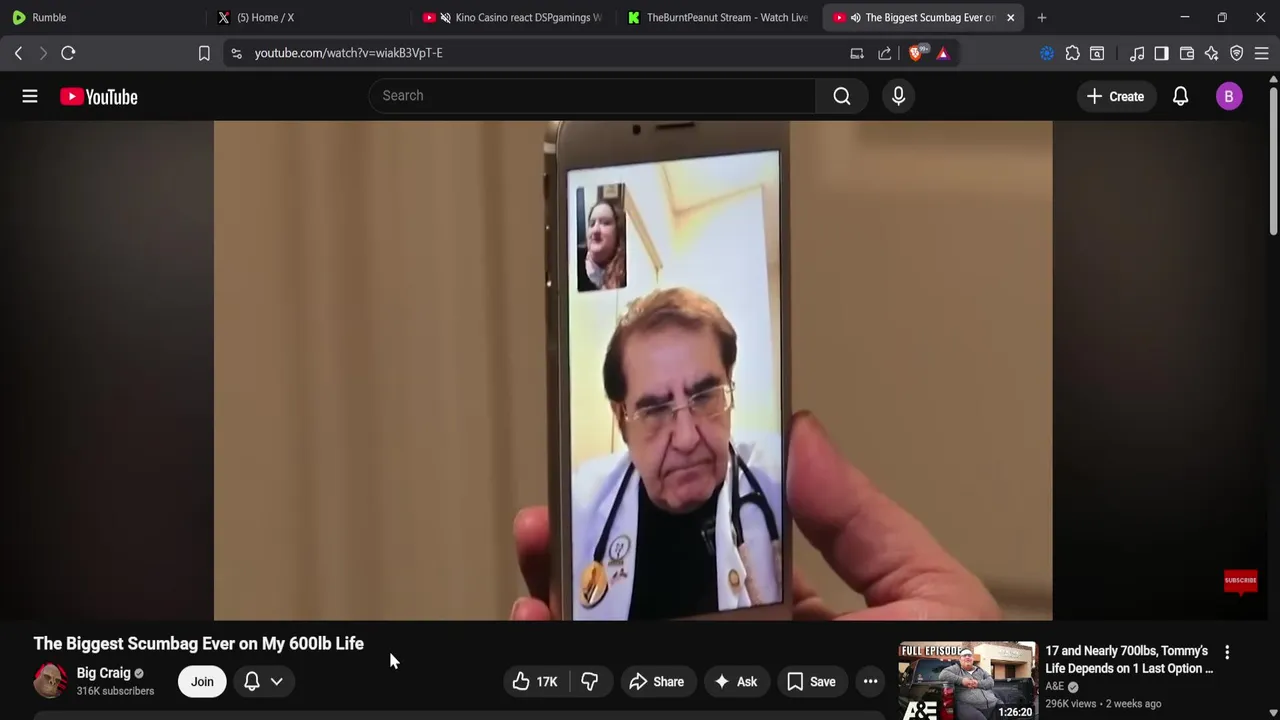Image resolution: width=1280 pixels, height=720 pixels.
Task: Go to YouTube home via logo
Action: [99, 96]
